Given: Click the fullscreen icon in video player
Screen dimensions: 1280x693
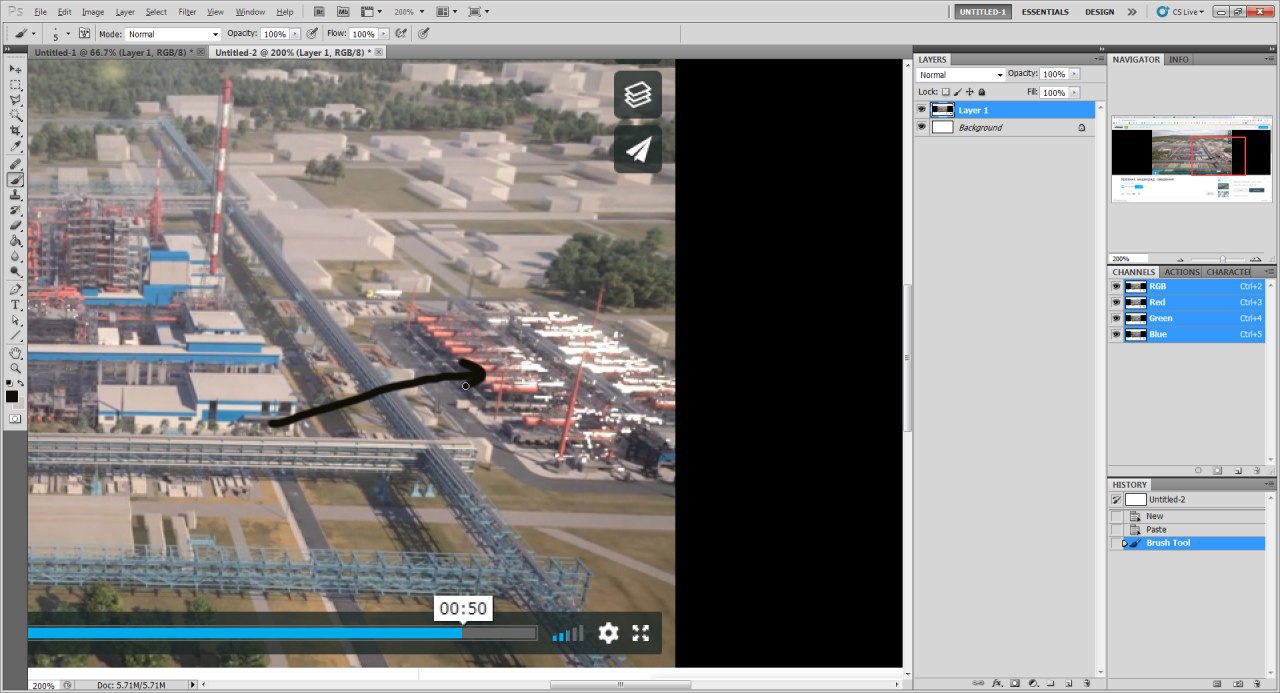Looking at the screenshot, I should [641, 633].
